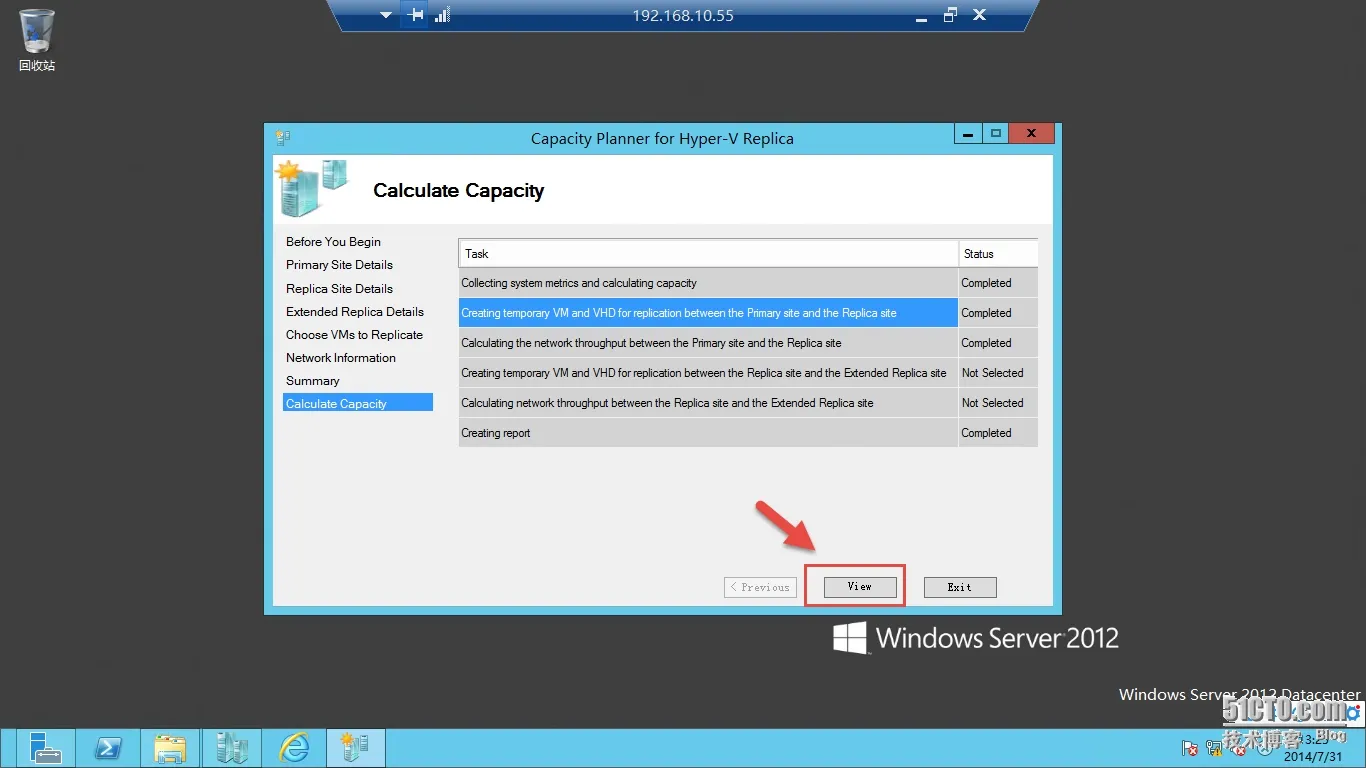Select Extended Replica Details step
This screenshot has height=768, width=1366.
[355, 312]
